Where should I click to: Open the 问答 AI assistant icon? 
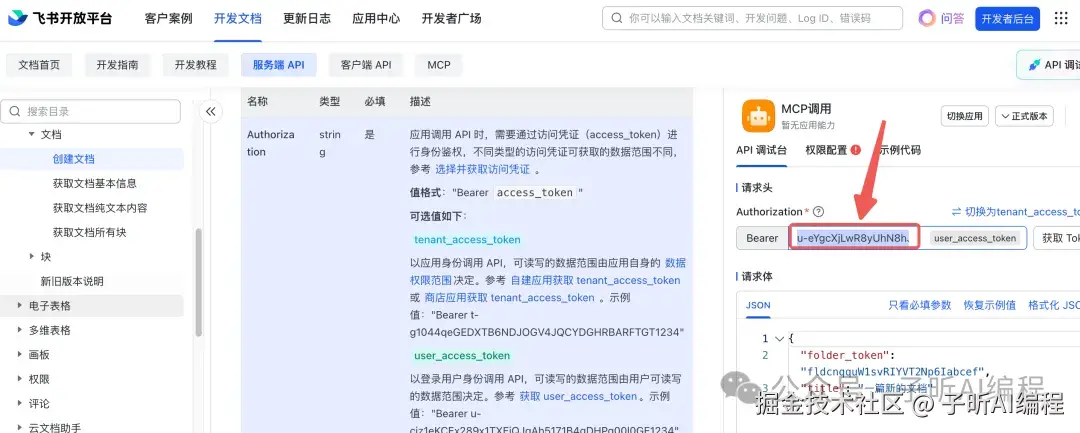click(928, 19)
